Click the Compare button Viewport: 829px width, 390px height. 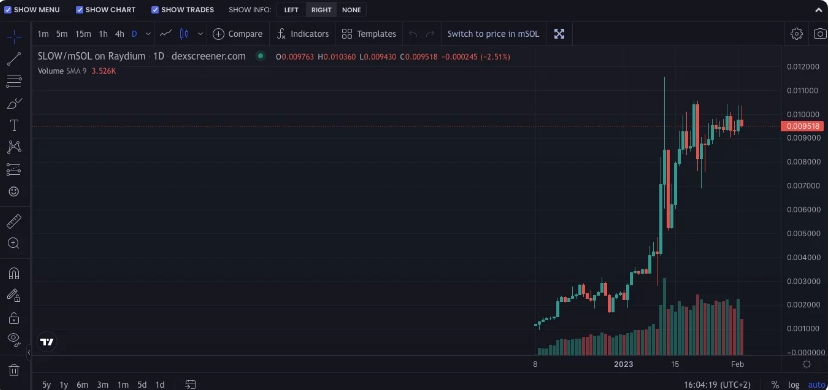coord(237,34)
